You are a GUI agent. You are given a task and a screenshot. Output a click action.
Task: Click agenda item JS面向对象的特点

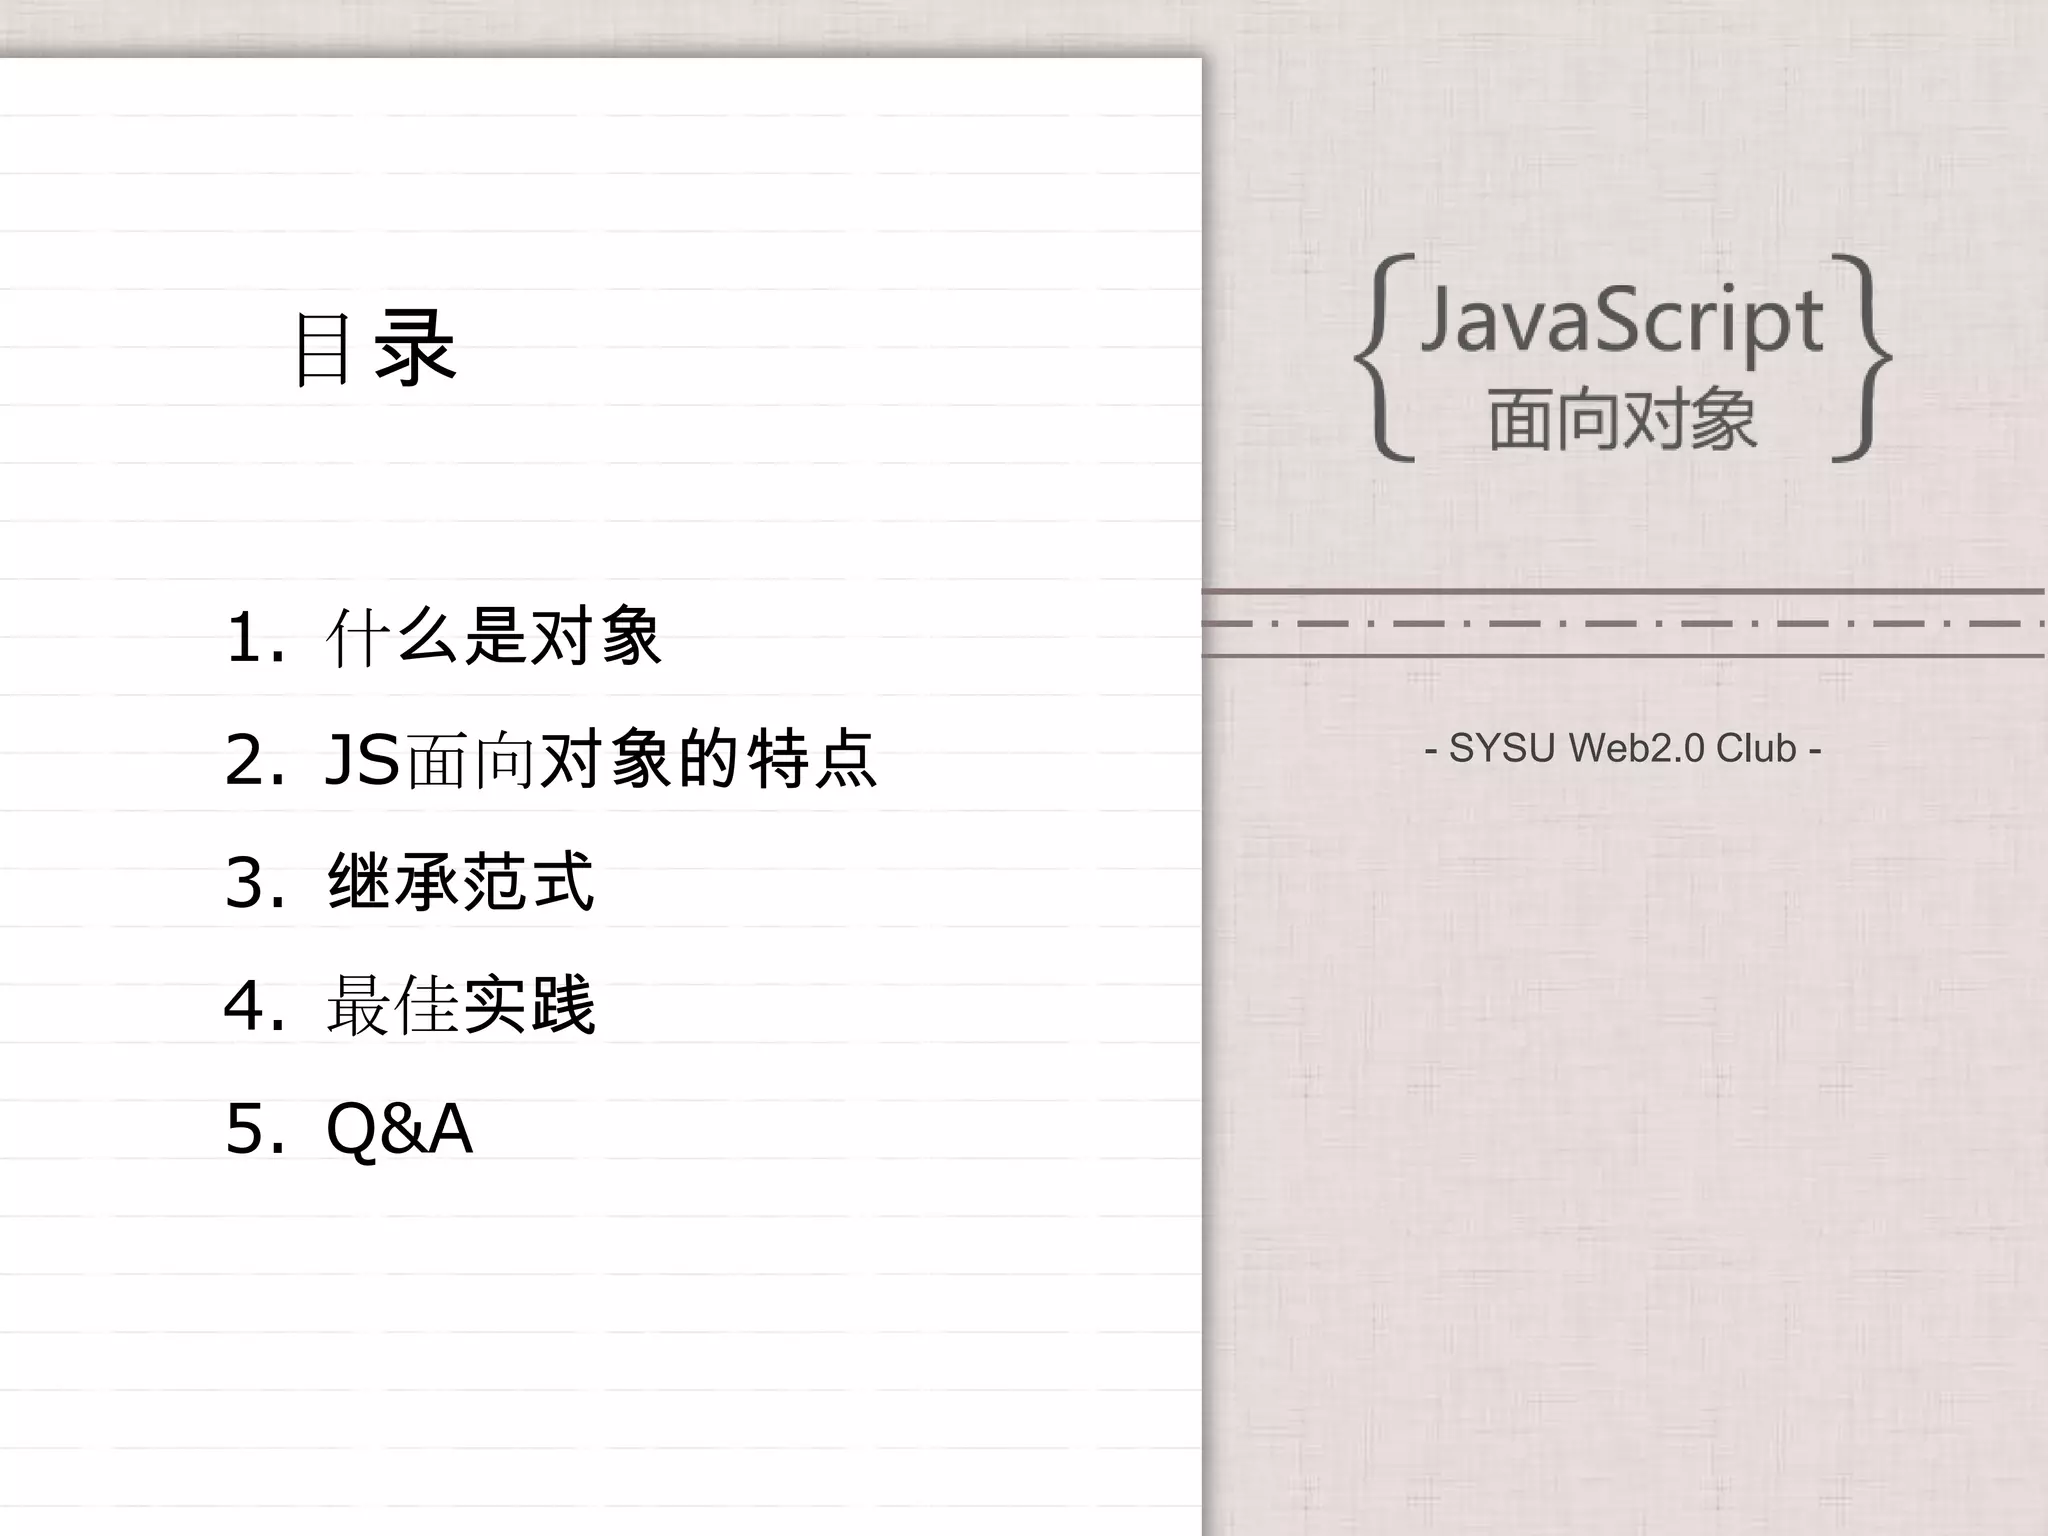tap(600, 760)
